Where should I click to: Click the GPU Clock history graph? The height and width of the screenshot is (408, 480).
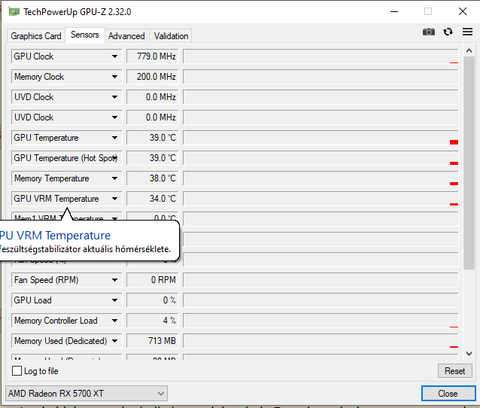point(321,56)
